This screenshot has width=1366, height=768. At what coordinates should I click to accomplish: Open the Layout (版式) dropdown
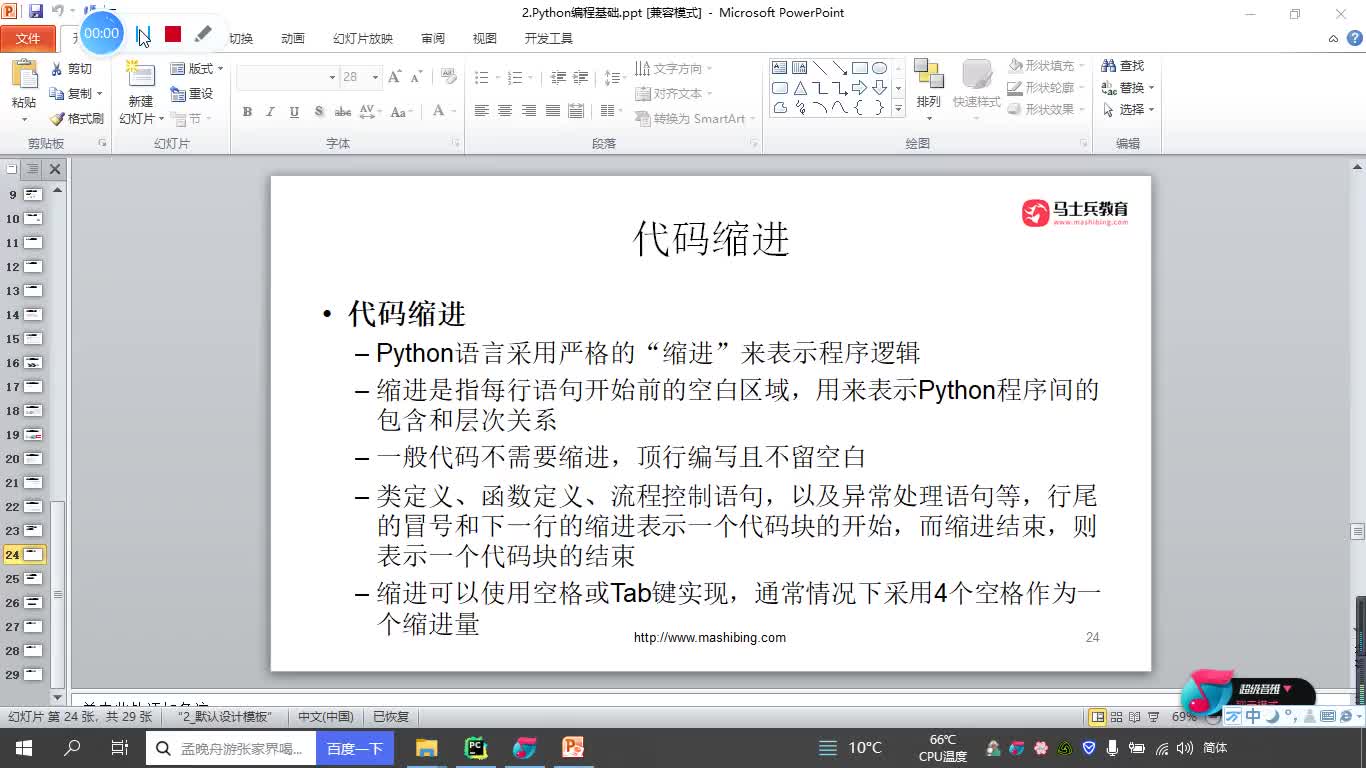coord(196,69)
